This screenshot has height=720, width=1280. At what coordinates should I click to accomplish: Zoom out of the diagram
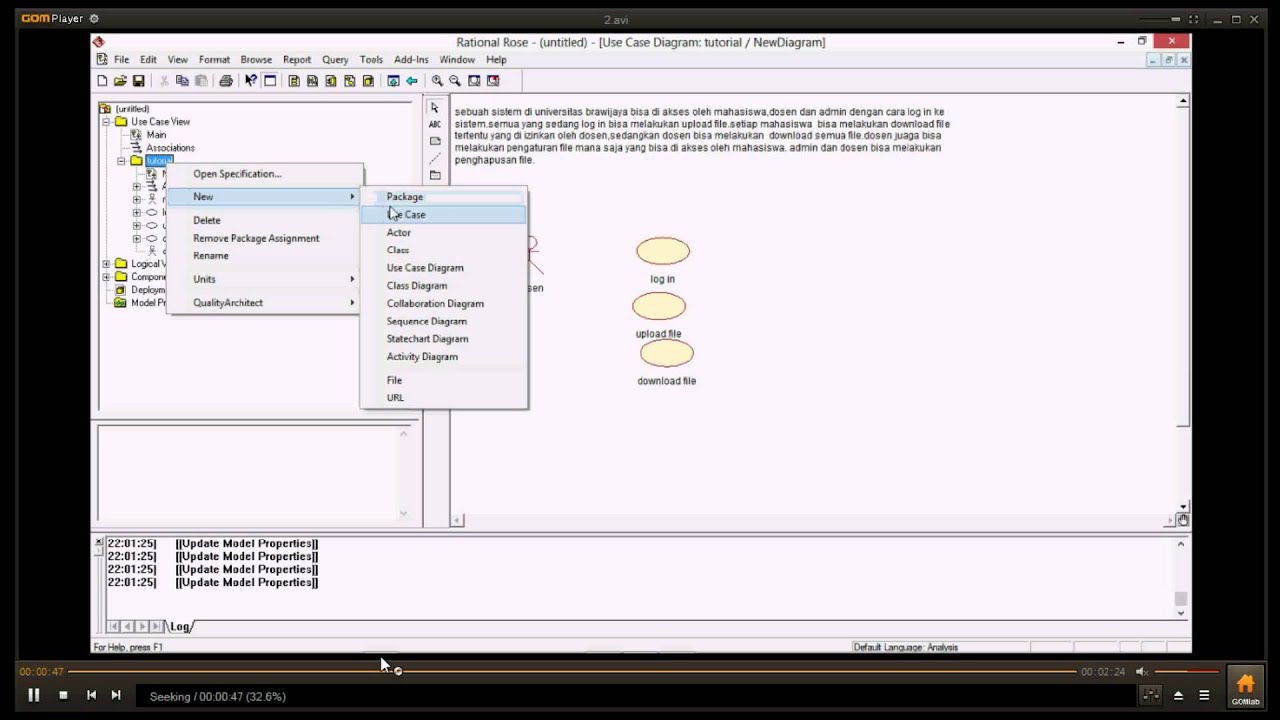(455, 81)
